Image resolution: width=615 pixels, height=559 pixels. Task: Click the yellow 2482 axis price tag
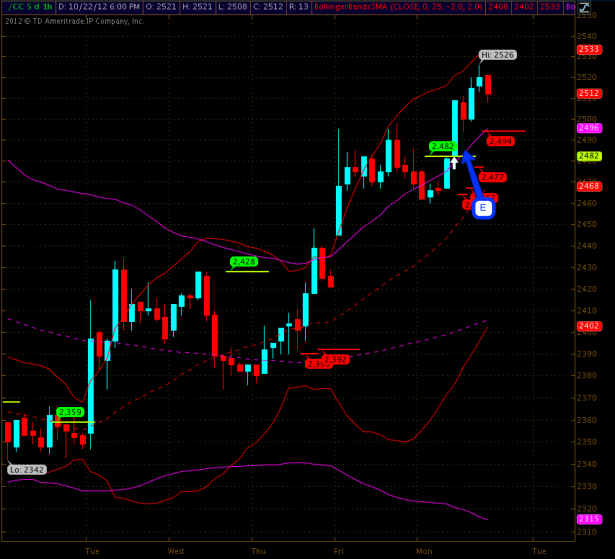(x=589, y=156)
